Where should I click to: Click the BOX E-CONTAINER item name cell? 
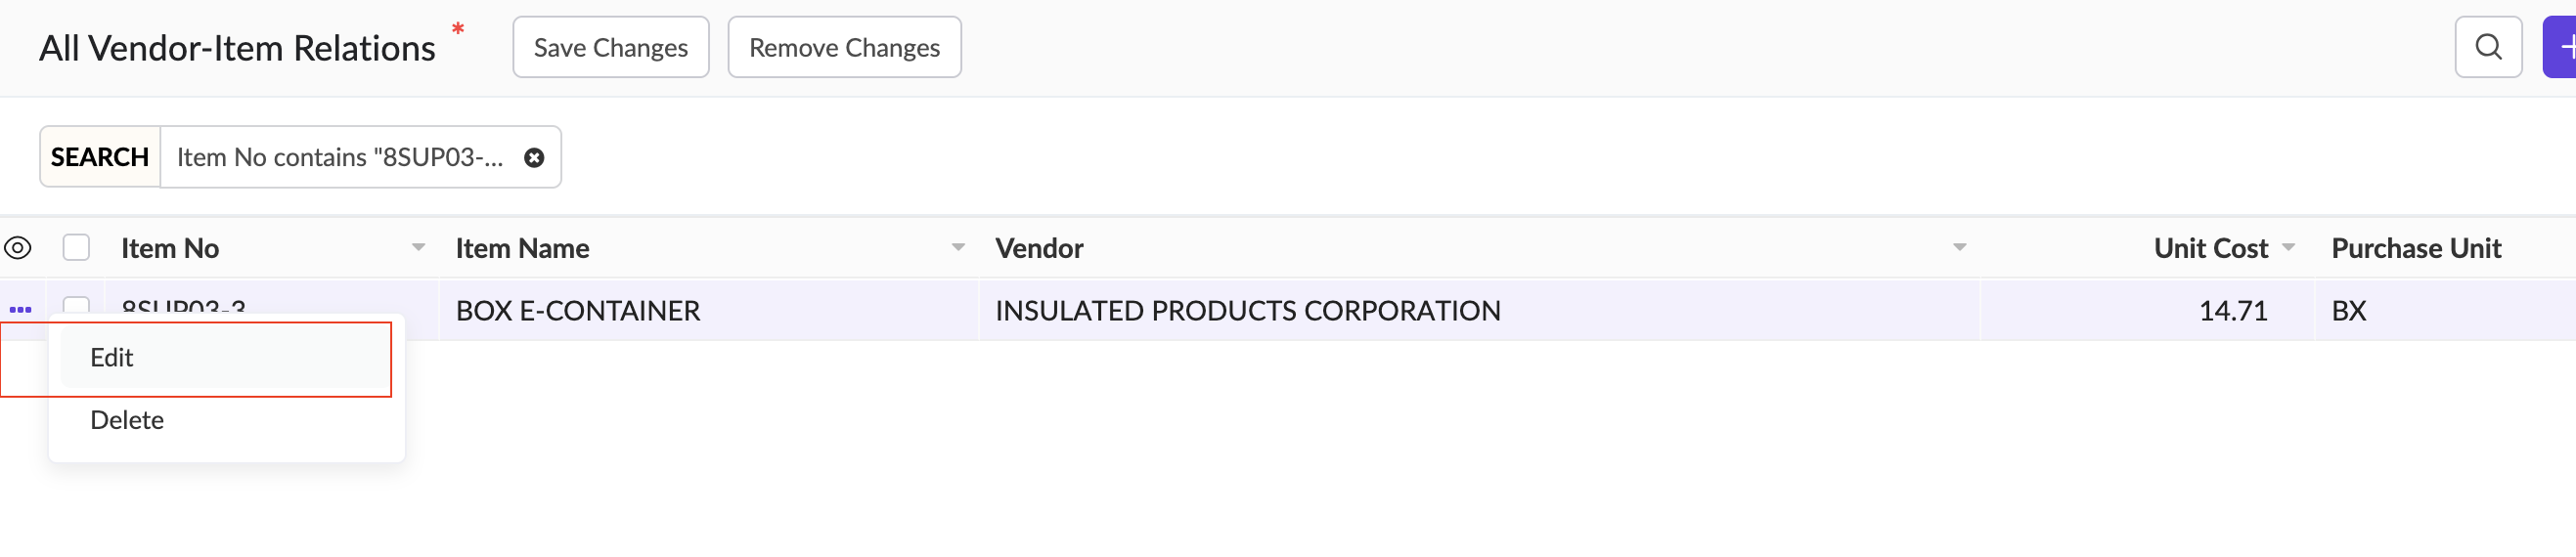[x=578, y=311]
